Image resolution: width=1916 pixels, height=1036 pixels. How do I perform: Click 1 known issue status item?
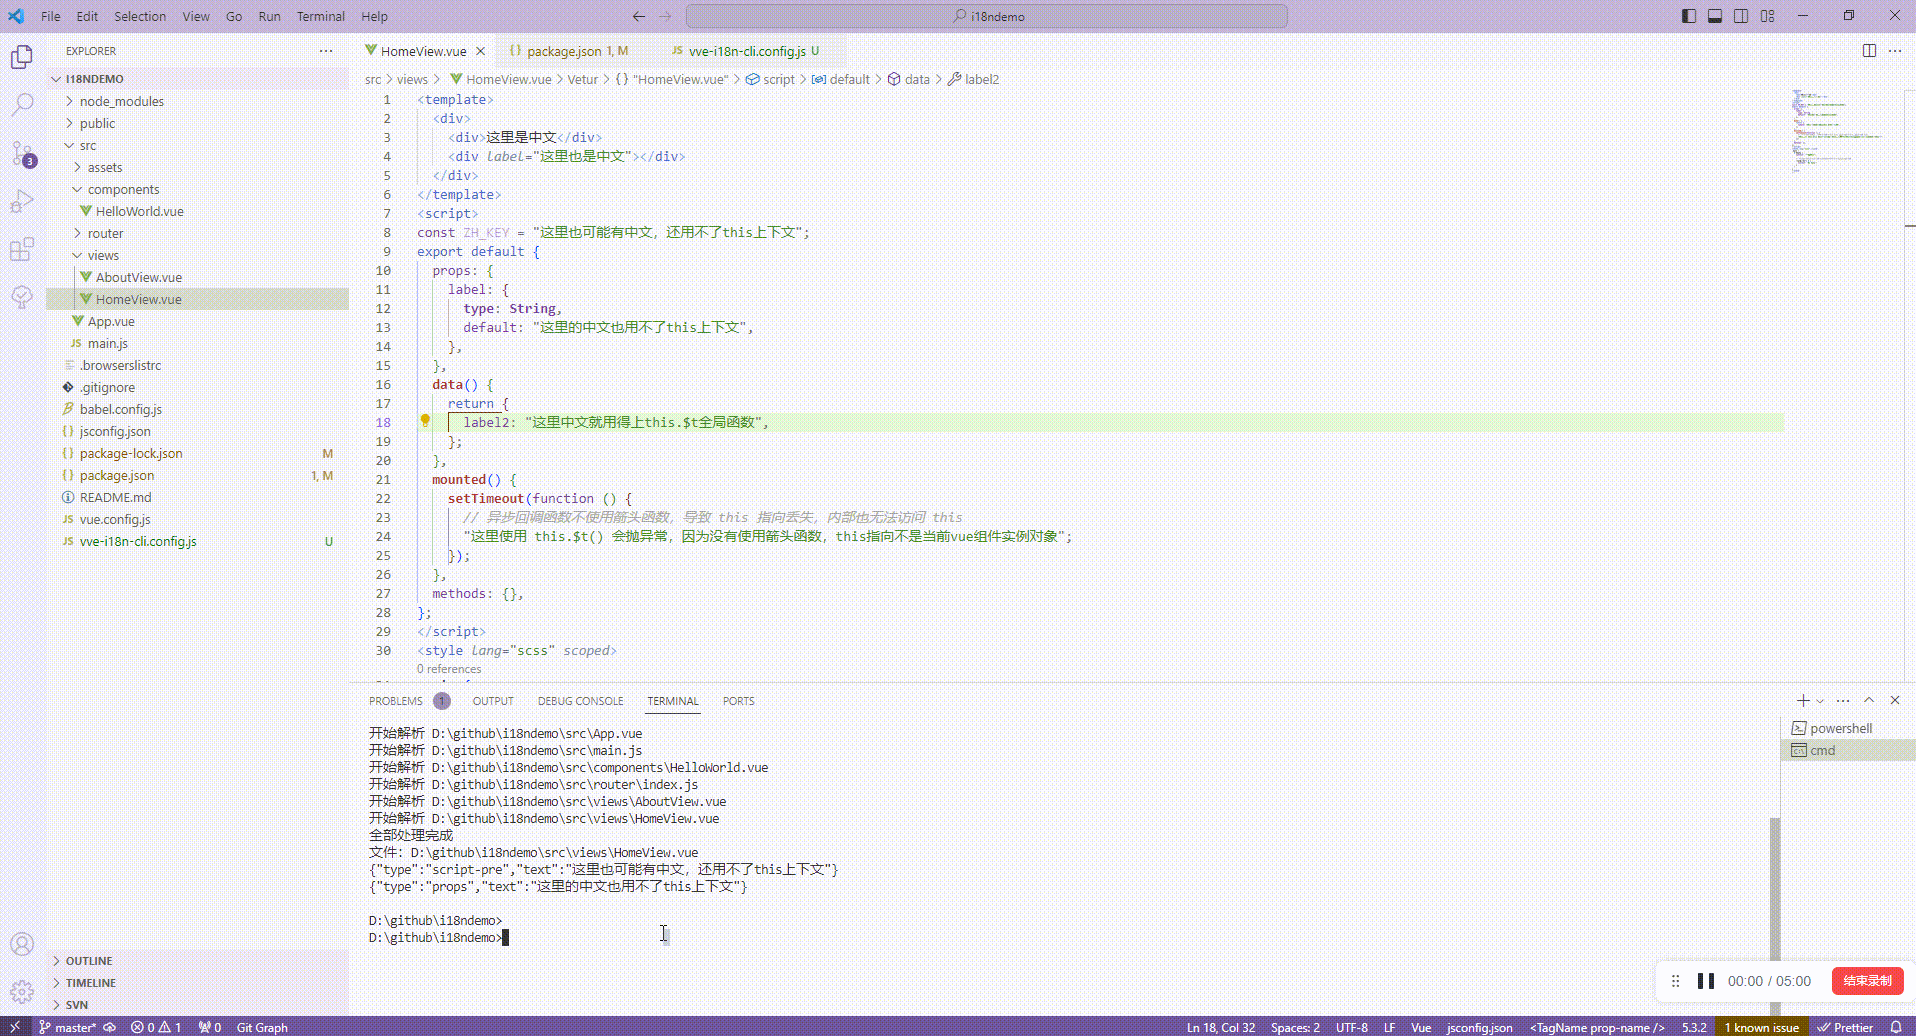point(1761,1027)
